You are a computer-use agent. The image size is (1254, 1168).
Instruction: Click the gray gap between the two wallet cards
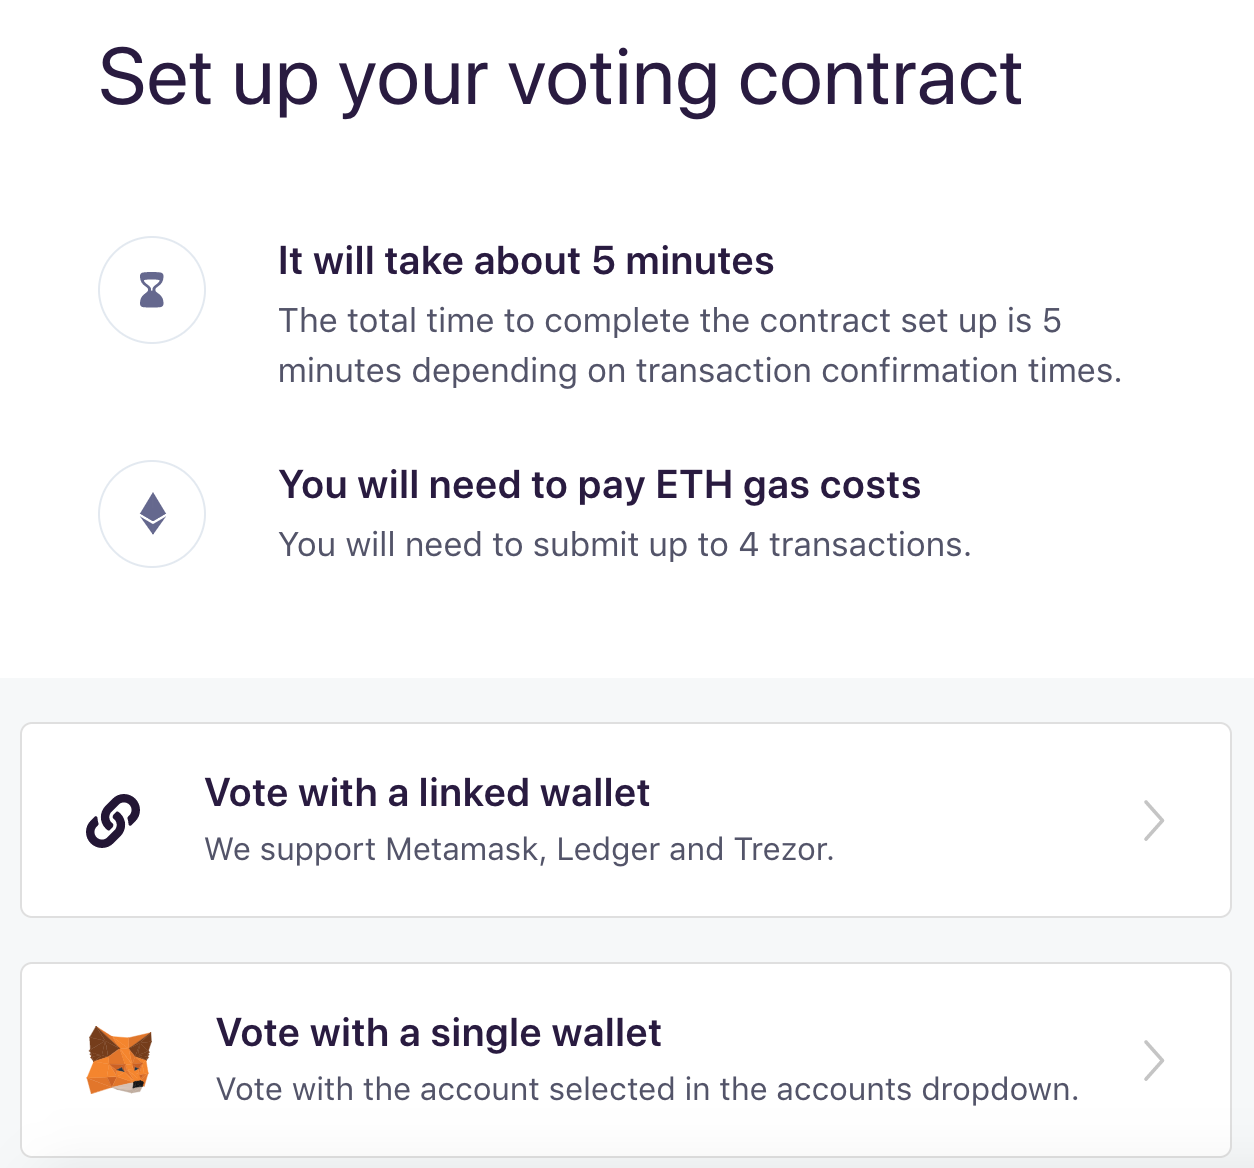626,940
